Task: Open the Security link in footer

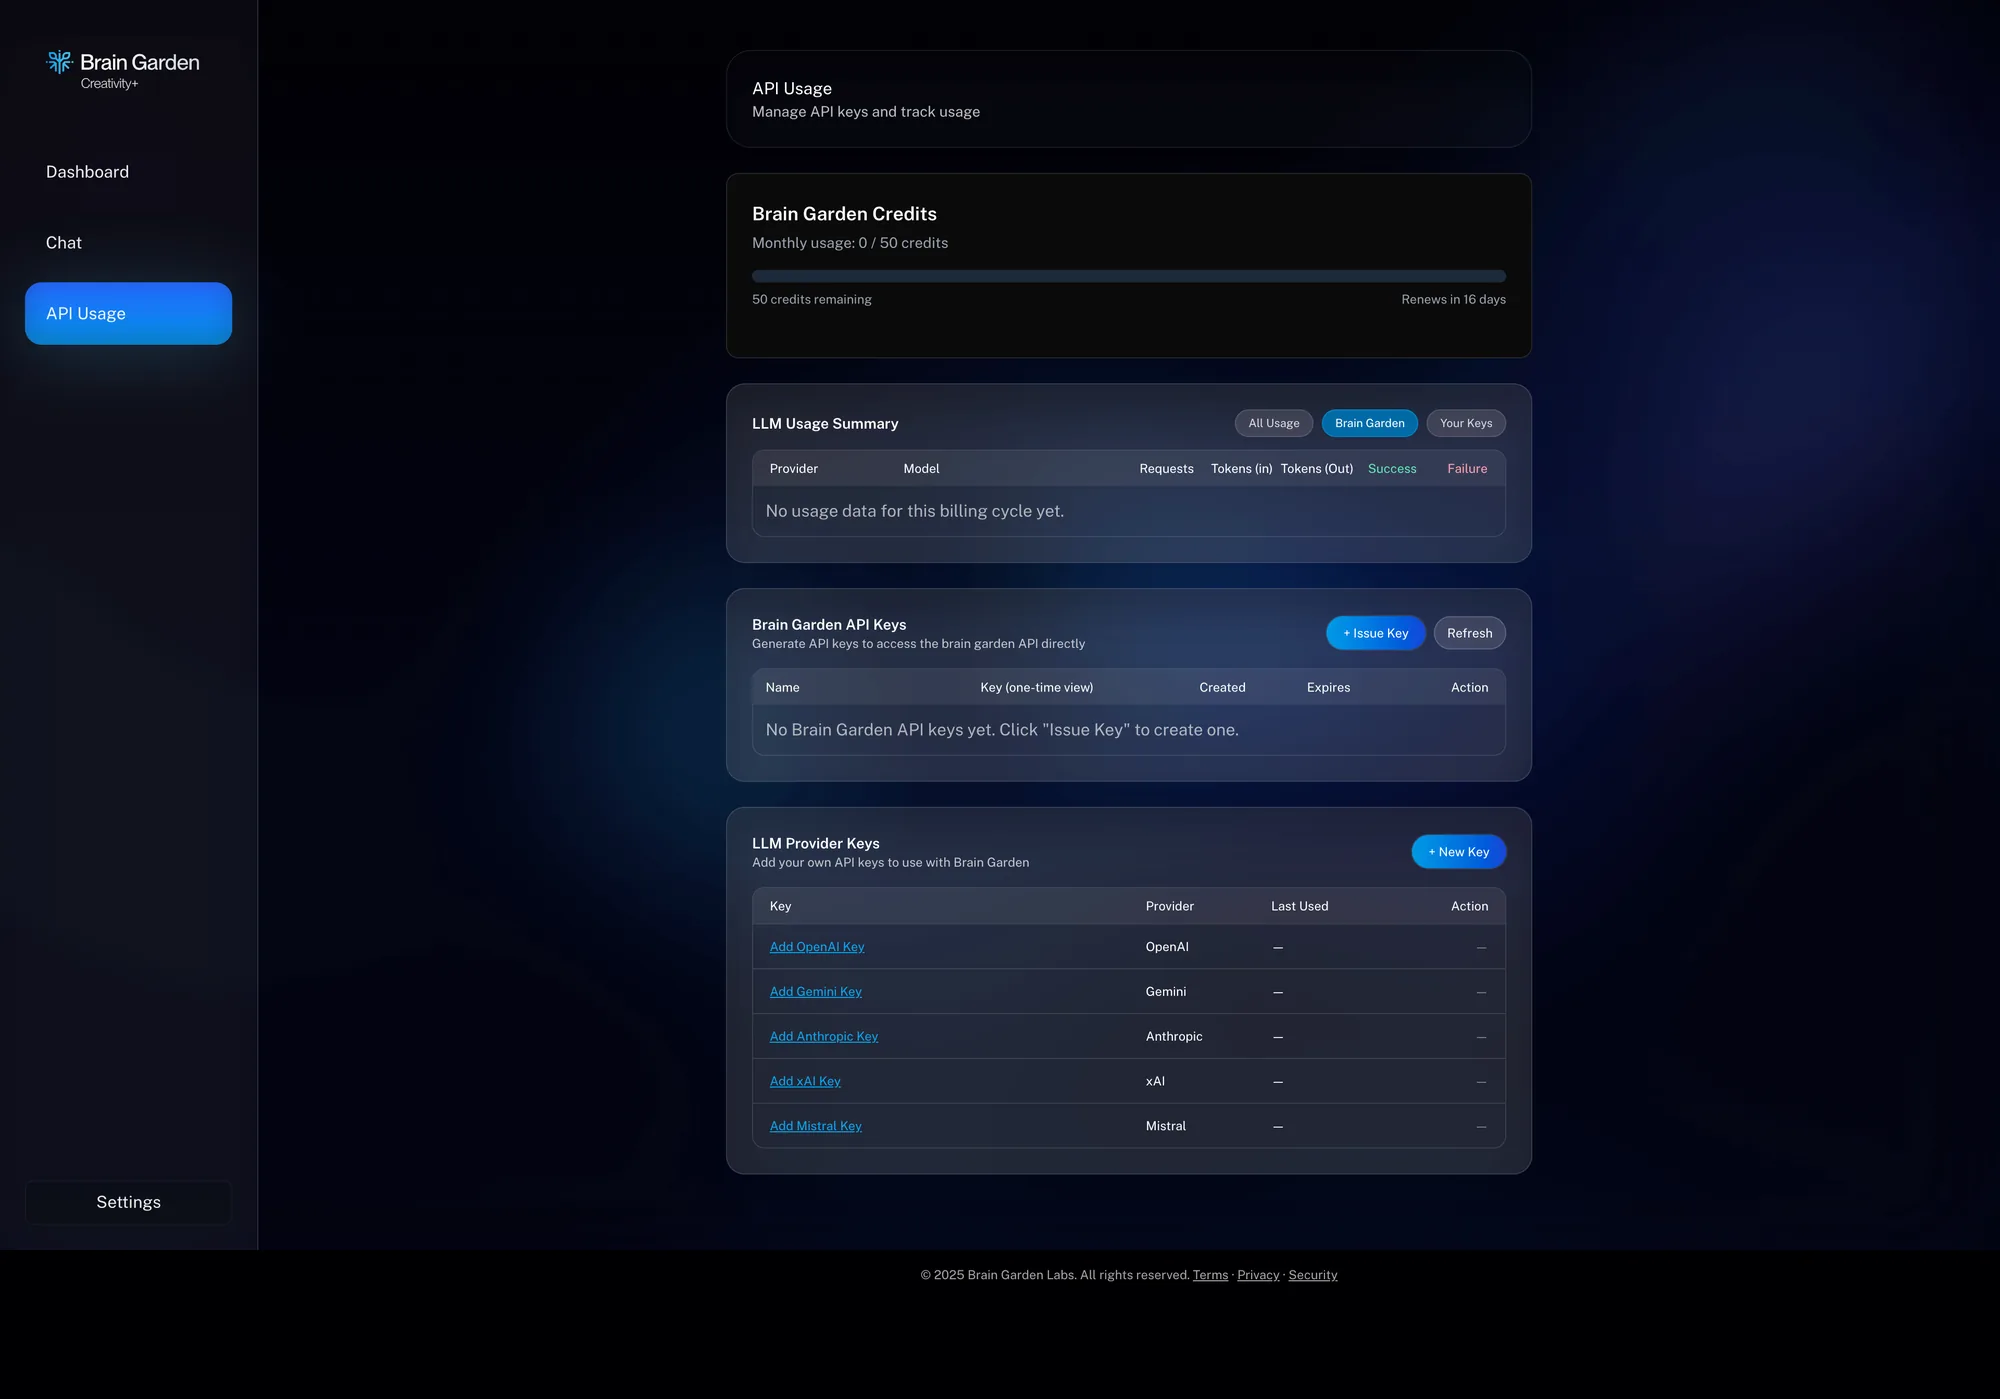Action: (x=1312, y=1275)
